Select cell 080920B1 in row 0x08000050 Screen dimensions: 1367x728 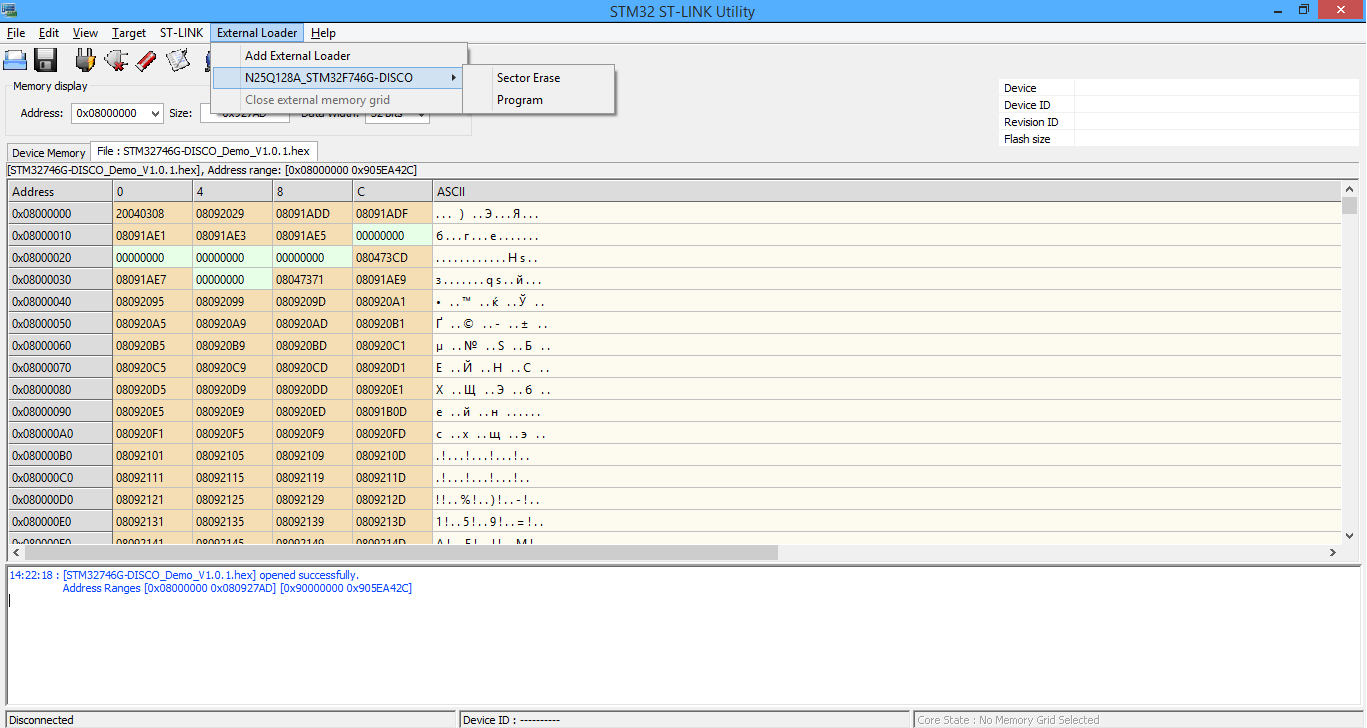pyautogui.click(x=392, y=323)
